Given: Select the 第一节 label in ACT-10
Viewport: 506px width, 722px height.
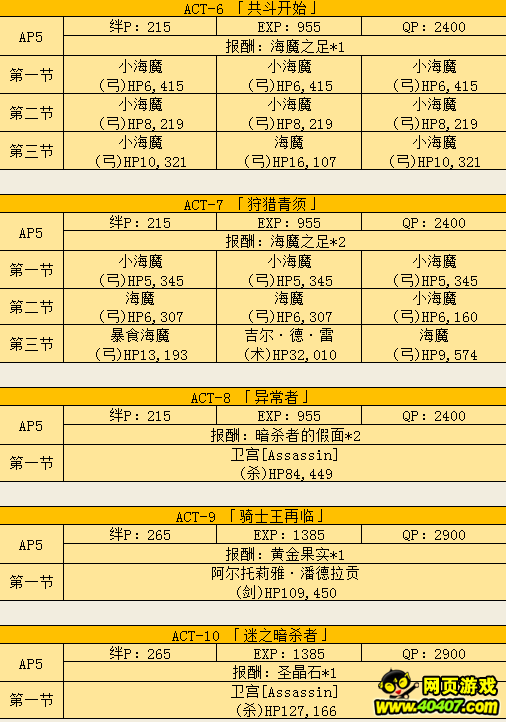Looking at the screenshot, I should pos(31,700).
